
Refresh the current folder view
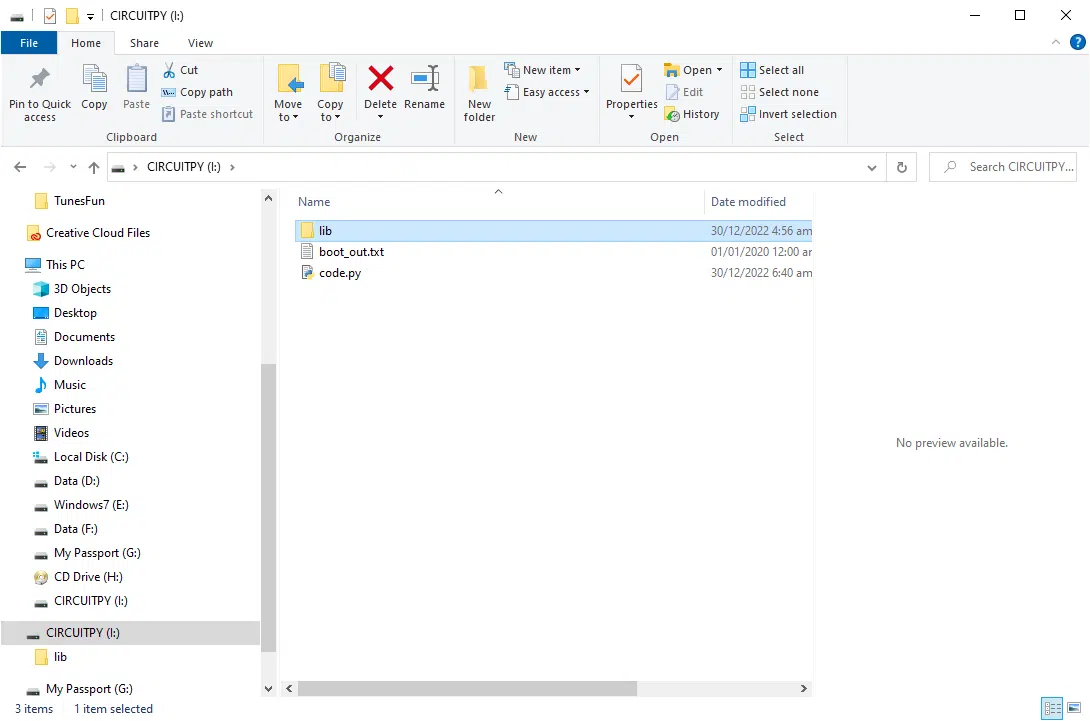coord(902,167)
